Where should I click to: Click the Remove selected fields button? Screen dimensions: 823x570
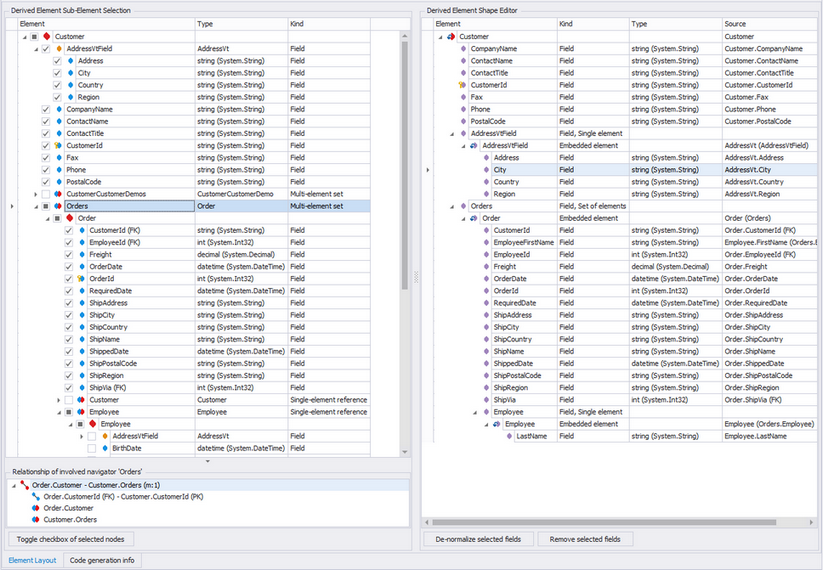(585, 539)
